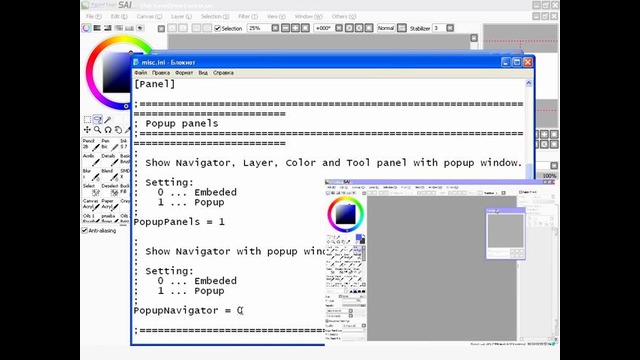640x360 pixels.
Task: Click the Notepad vertical scrollbar up arrow
Action: (x=529, y=83)
